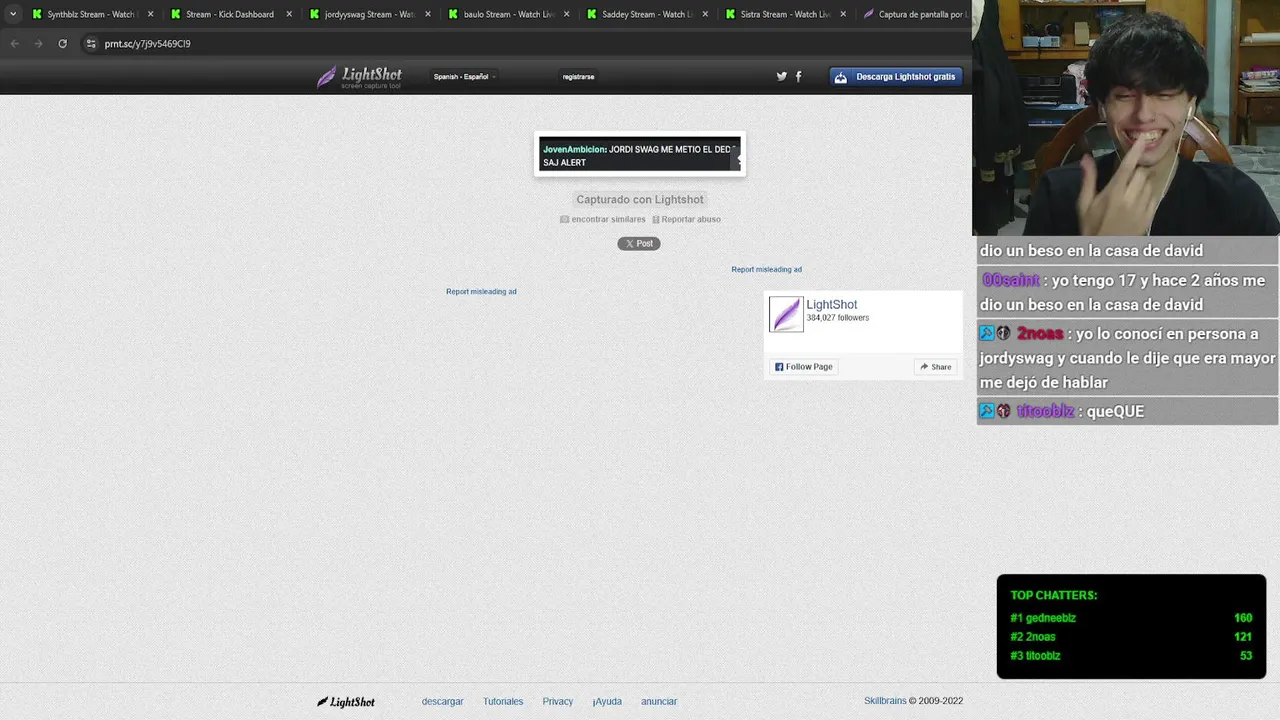Screen dimensions: 1280x720
Task: Go back in browser history
Action: [14, 43]
